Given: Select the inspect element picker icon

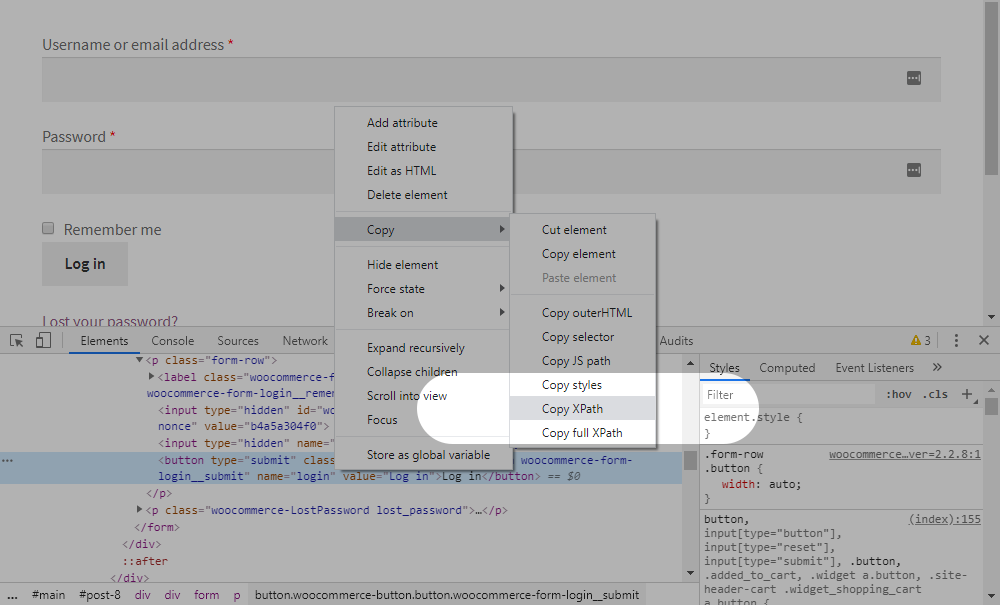Looking at the screenshot, I should pyautogui.click(x=17, y=340).
